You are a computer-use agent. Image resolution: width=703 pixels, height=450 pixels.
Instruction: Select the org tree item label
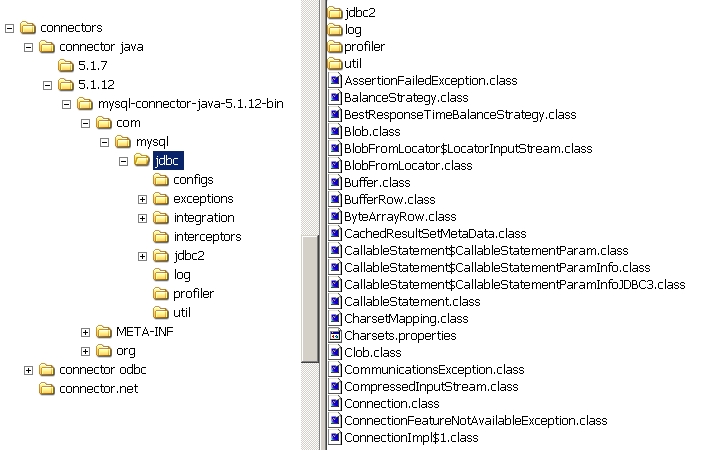[x=126, y=351]
